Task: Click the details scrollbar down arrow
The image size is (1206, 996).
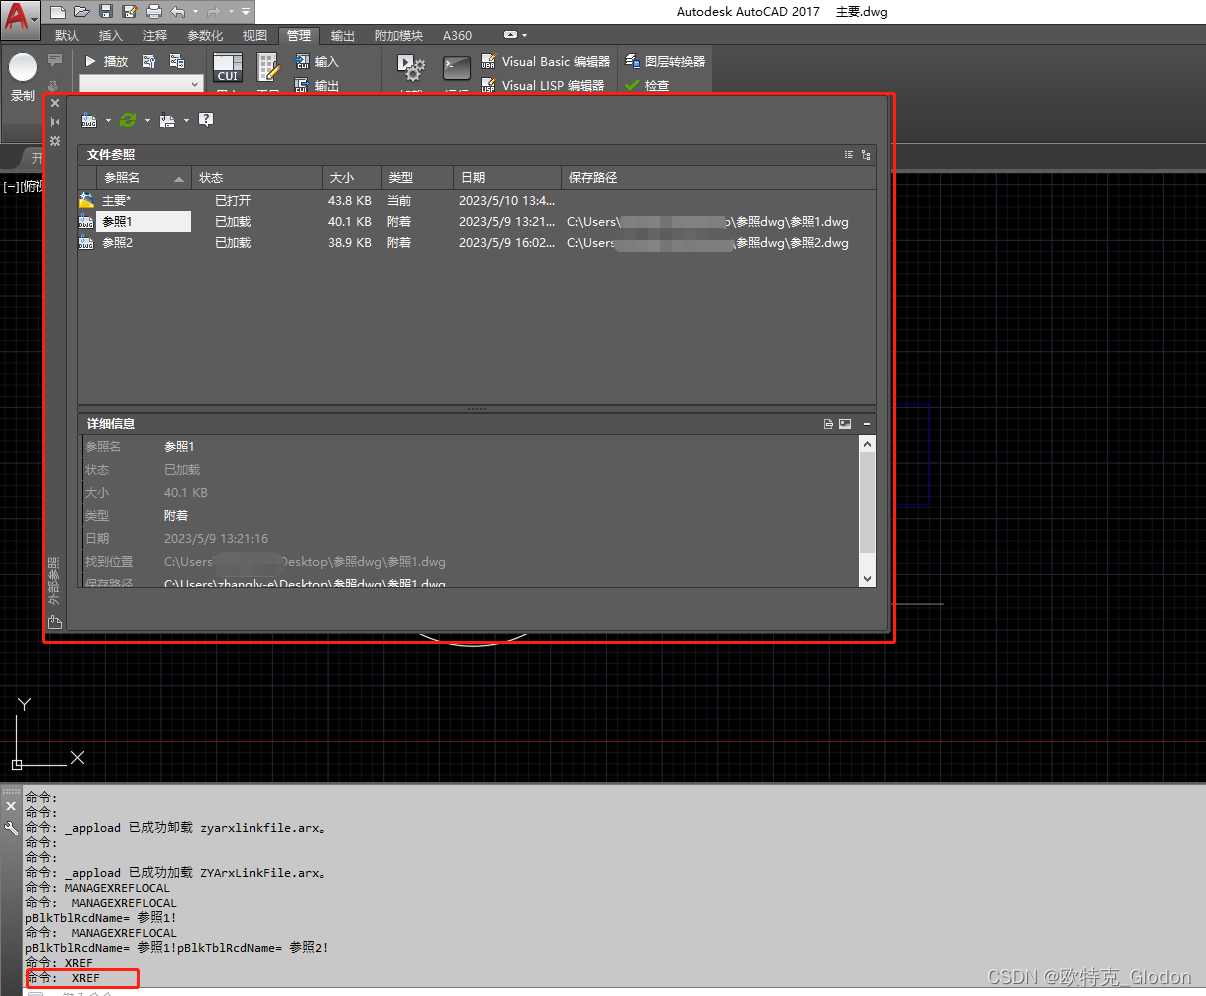Action: pyautogui.click(x=867, y=578)
